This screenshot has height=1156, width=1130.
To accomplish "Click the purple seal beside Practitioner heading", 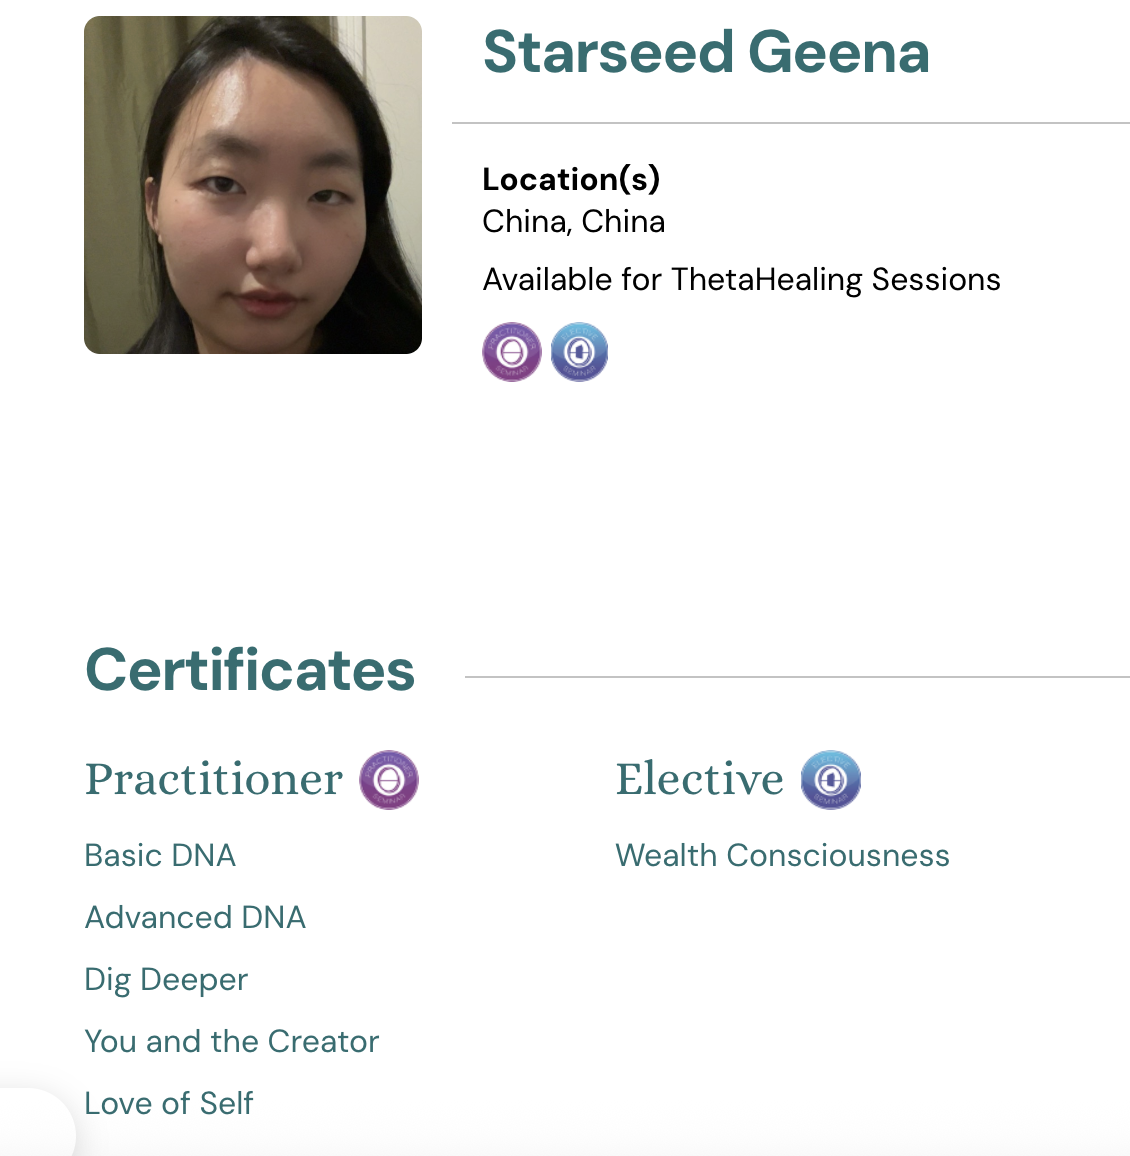I will tap(389, 780).
